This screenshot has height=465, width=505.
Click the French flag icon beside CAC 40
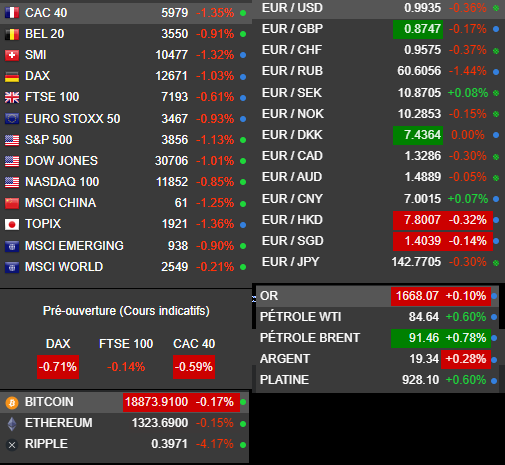(12, 13)
